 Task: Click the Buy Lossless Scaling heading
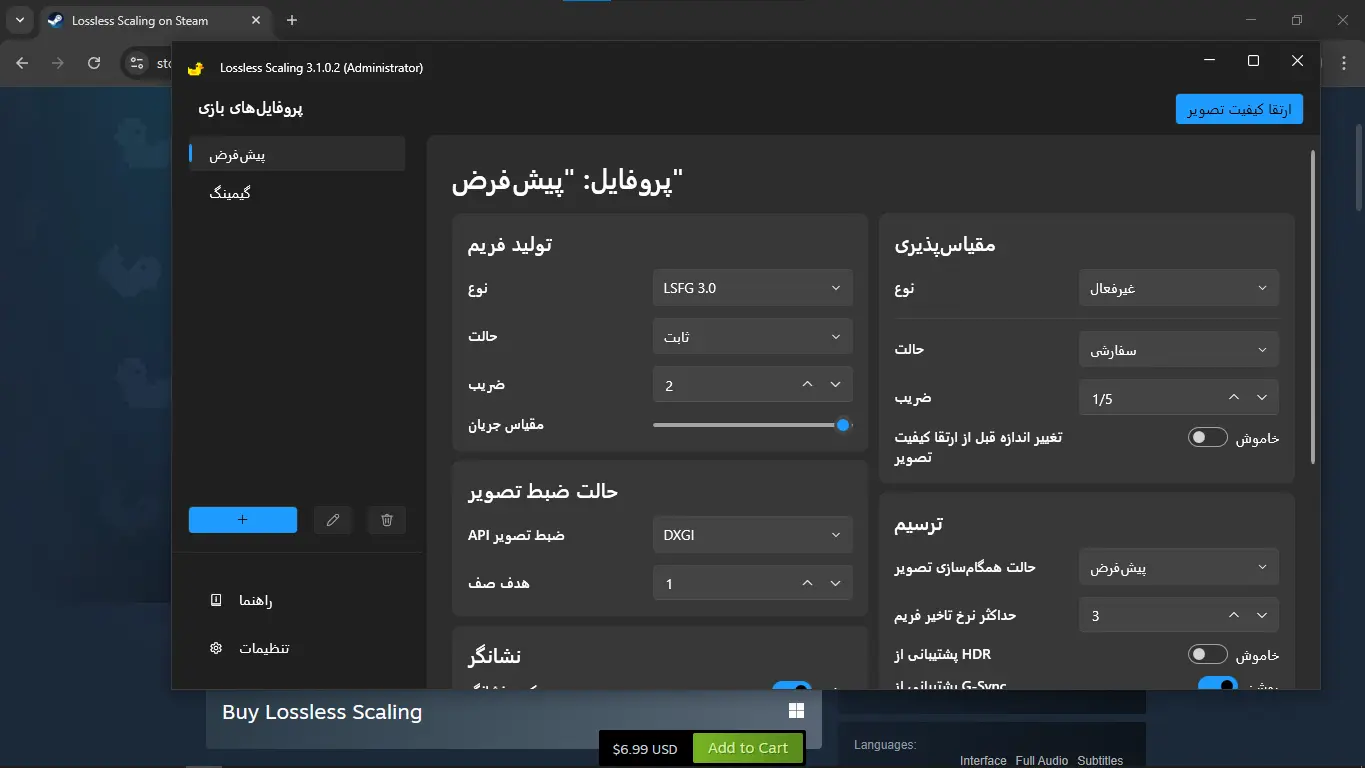[x=322, y=712]
